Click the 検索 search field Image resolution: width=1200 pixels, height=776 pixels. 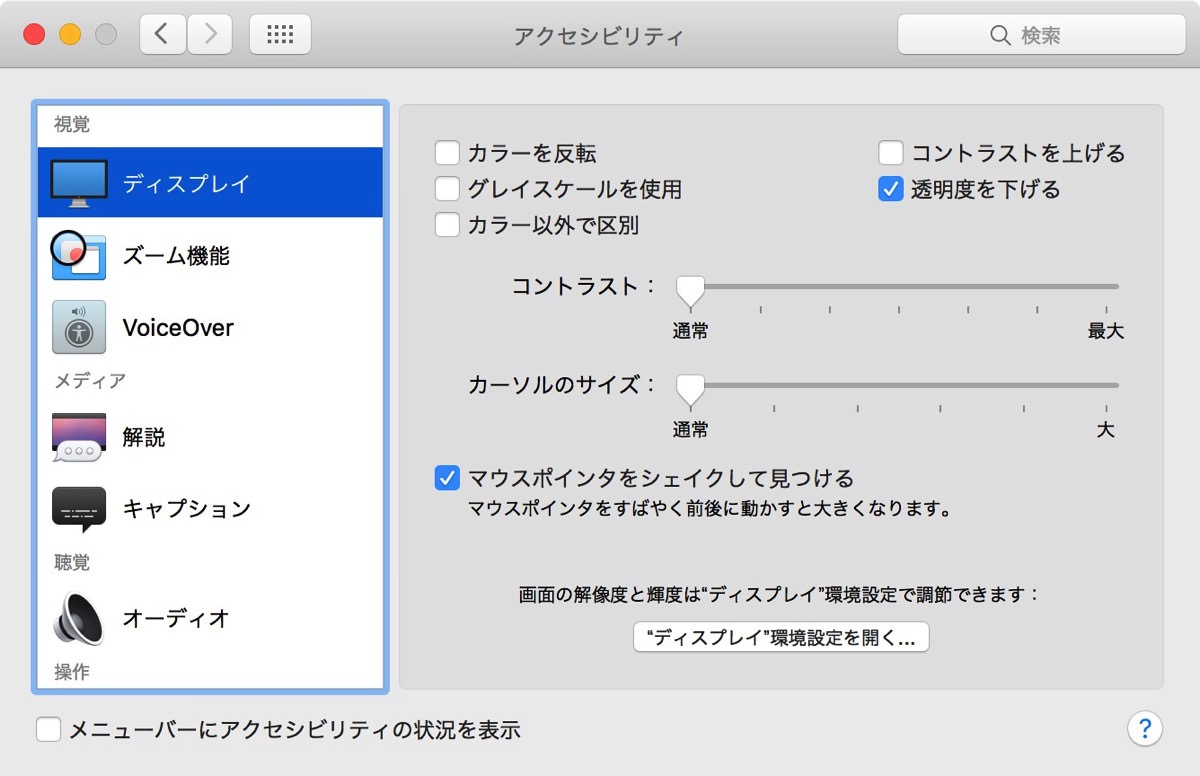1041,35
